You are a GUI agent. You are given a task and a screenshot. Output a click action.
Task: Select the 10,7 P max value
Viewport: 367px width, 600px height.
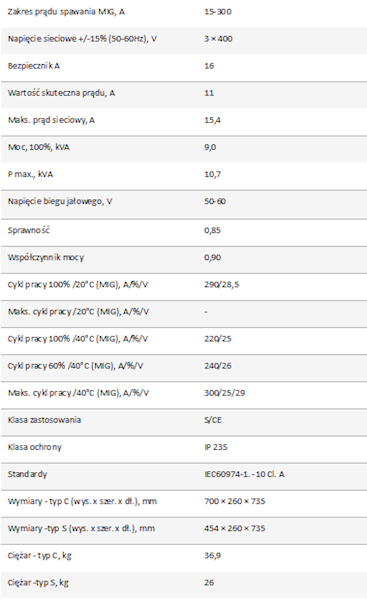(212, 174)
